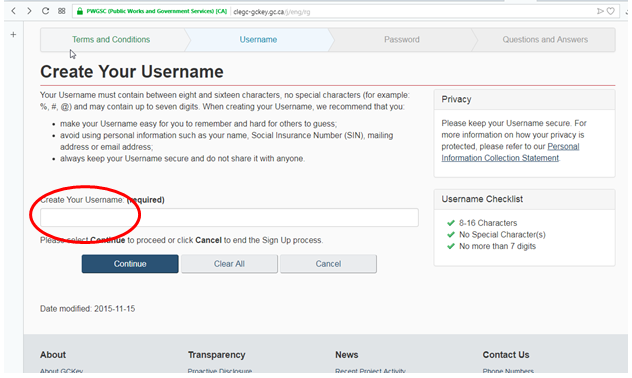The image size is (632, 378).
Task: Open the speed dial grid icon
Action: click(61, 11)
